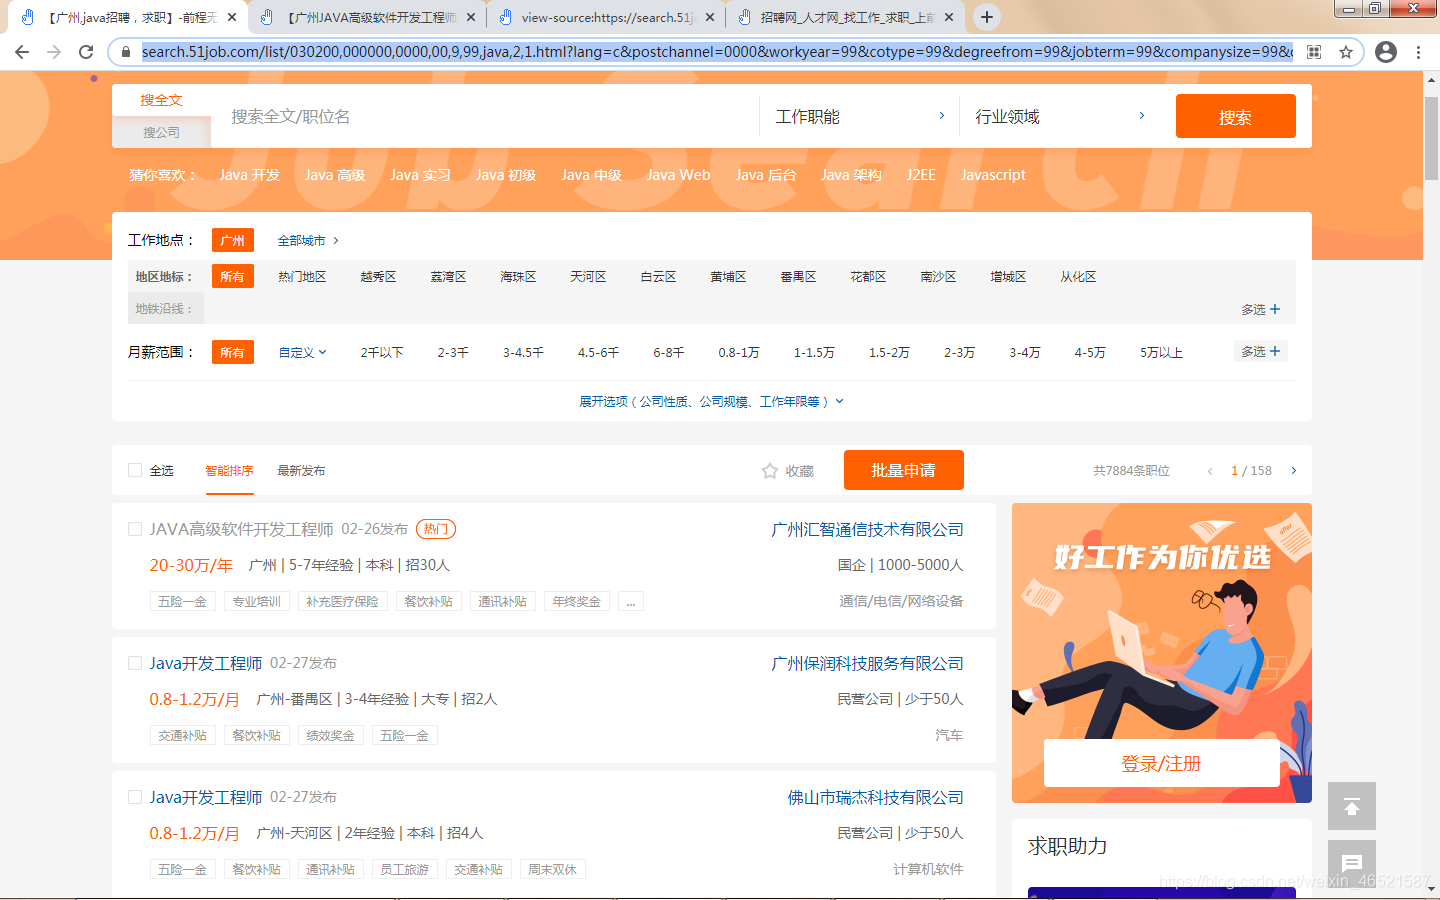1440x900 pixels.
Task: Open company 广州汇智通信技术有限公司
Action: [x=867, y=530]
